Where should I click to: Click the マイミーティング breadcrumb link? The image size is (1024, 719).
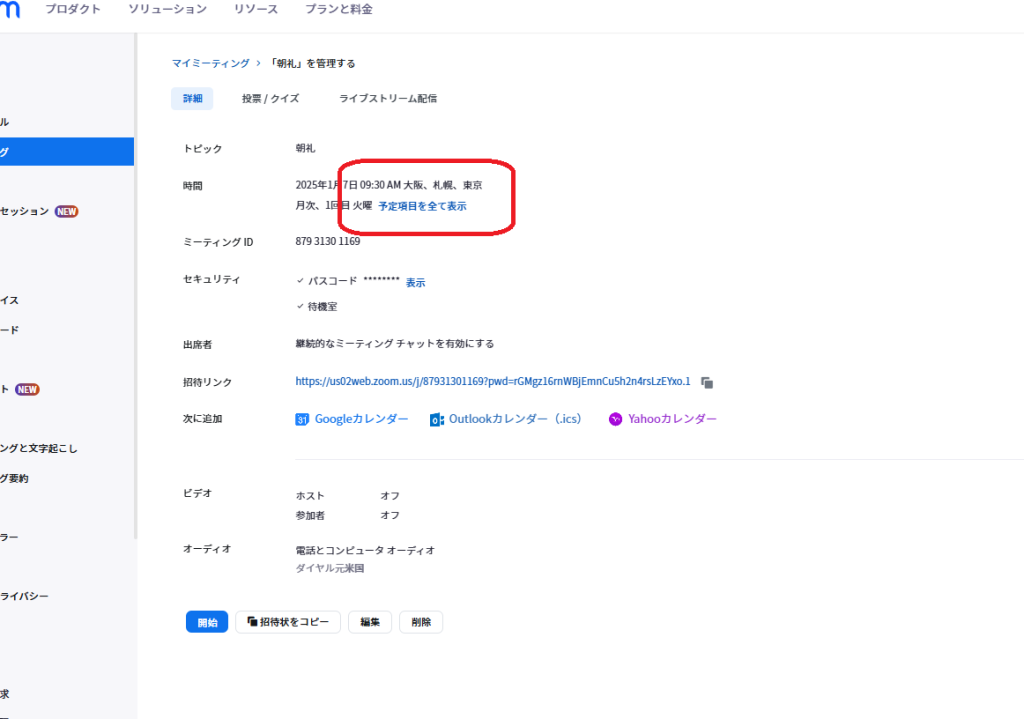[x=210, y=63]
